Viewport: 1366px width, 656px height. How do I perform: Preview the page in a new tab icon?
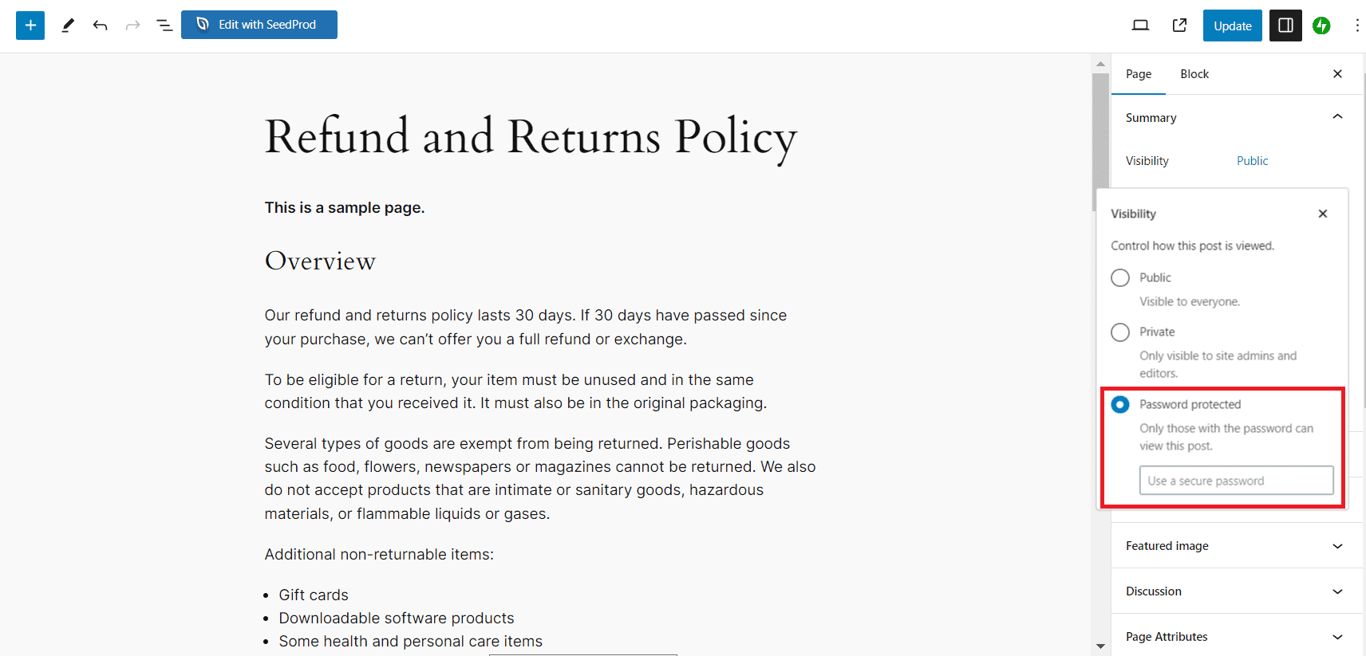click(1179, 24)
